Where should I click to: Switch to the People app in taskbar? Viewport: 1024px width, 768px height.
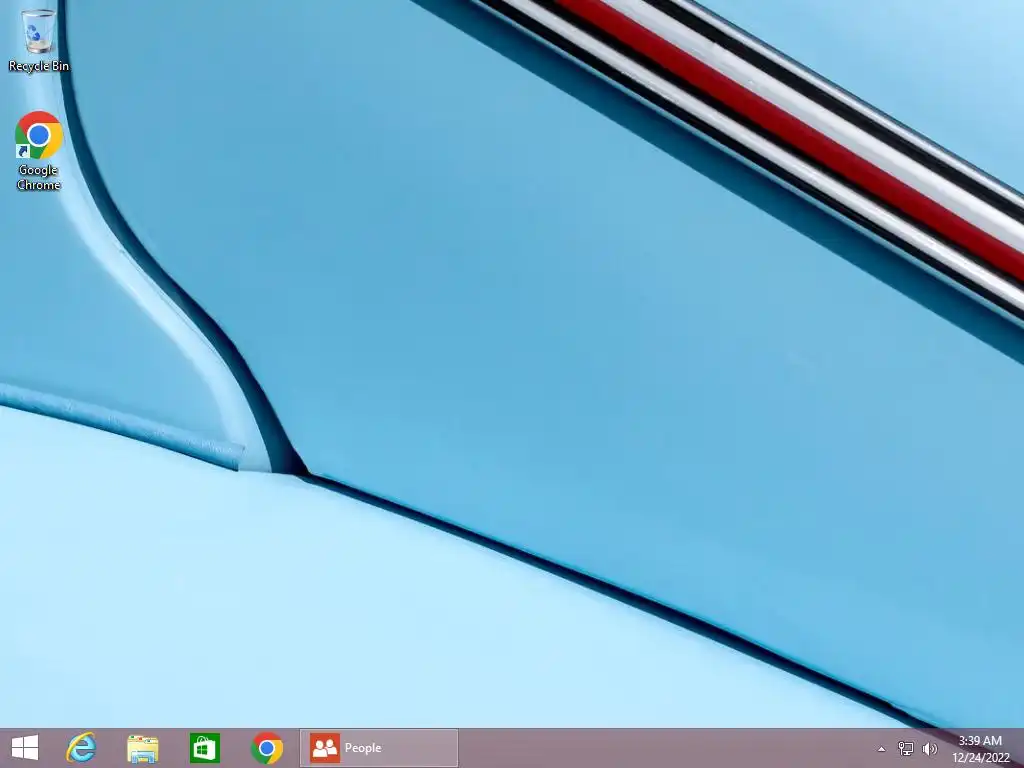click(x=379, y=748)
